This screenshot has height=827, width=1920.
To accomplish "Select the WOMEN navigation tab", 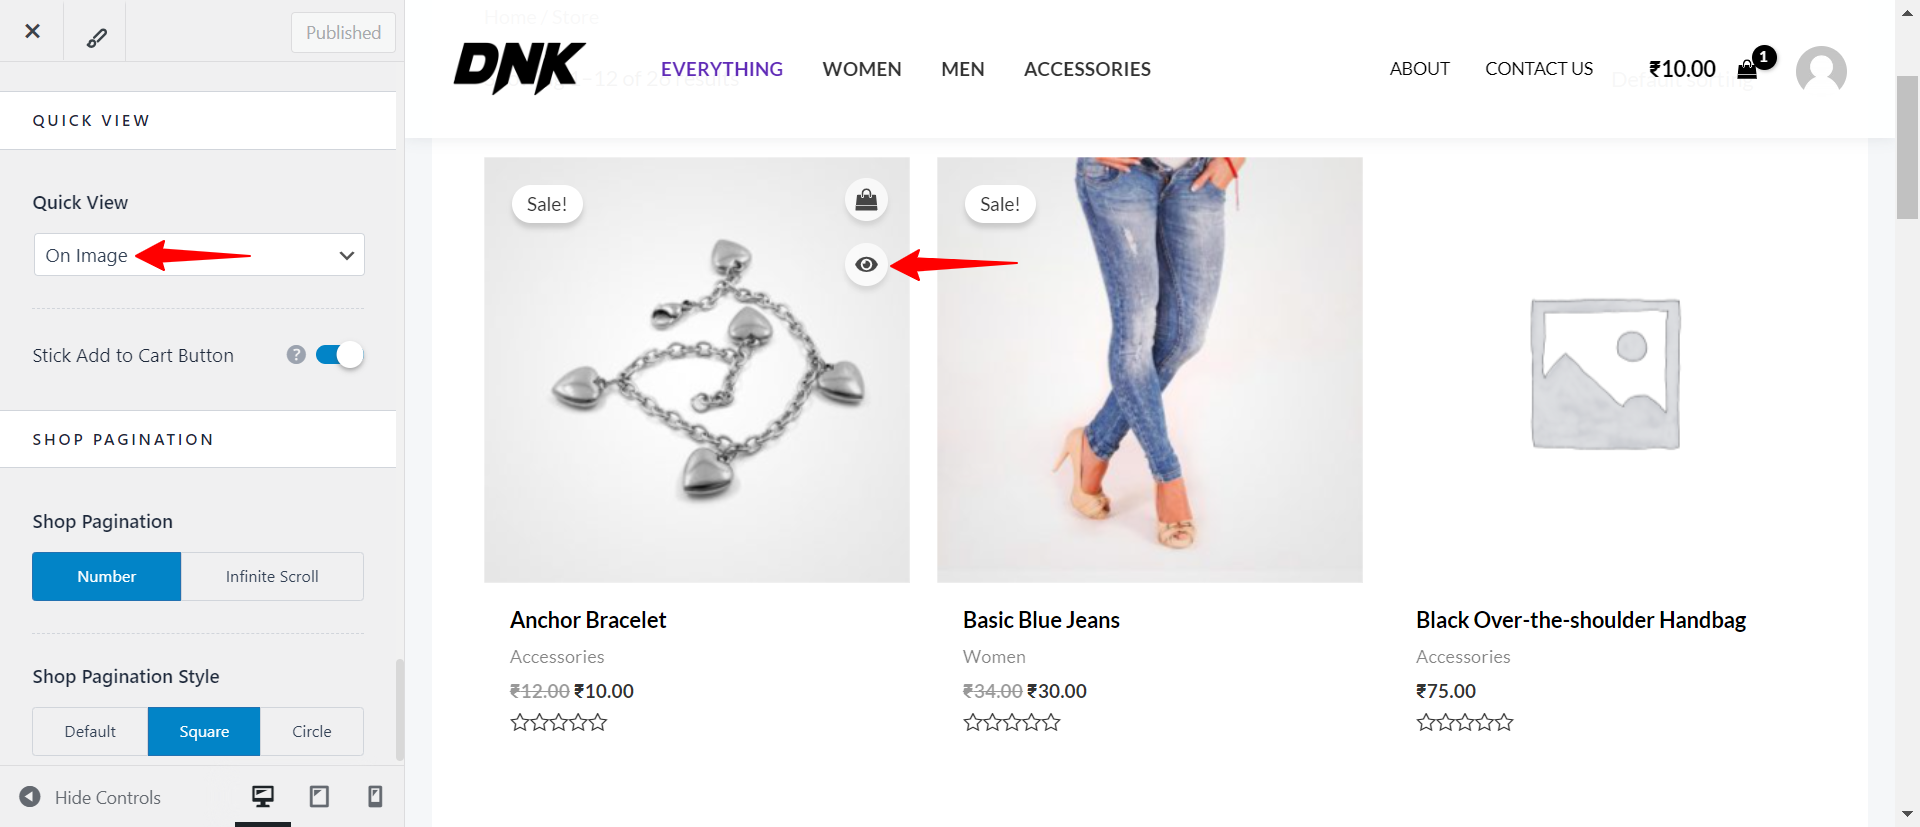I will tap(861, 69).
